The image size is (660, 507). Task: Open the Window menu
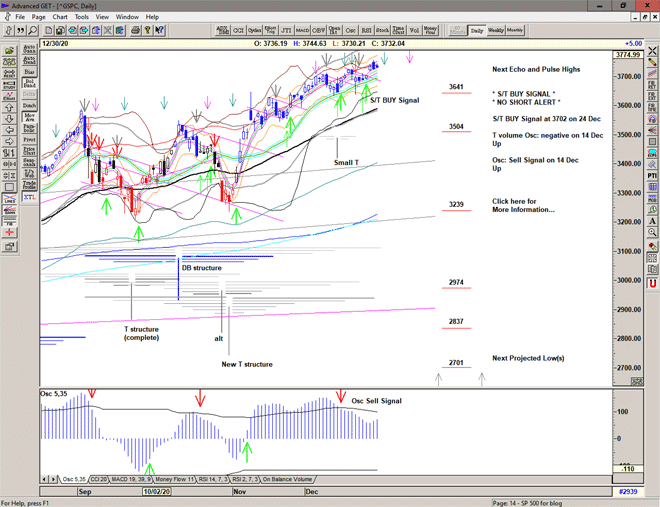pos(127,17)
